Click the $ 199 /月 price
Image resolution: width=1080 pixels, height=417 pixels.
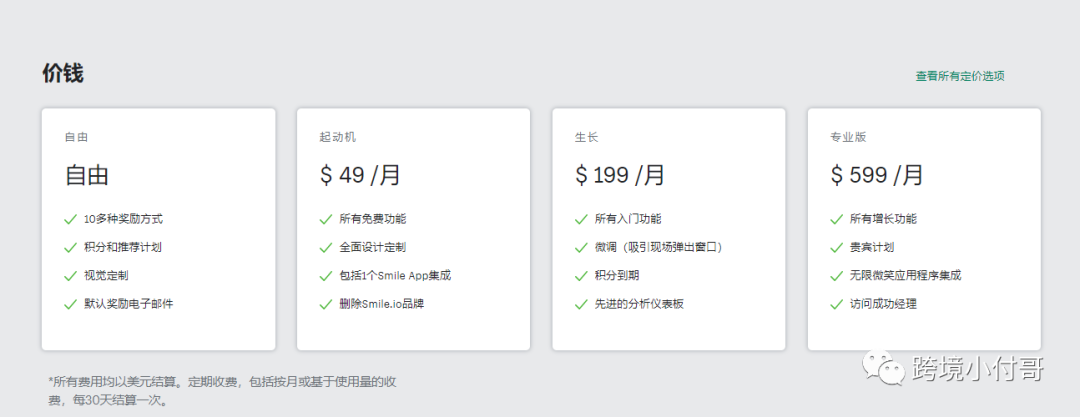620,175
